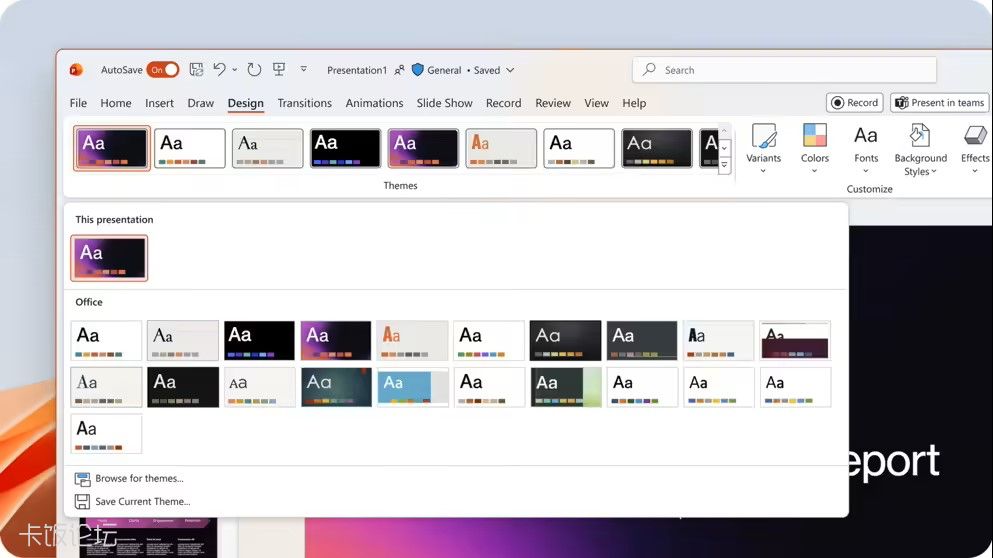Screen dimensions: 993x558
Task: Select the second white theme thumbnail in ribbon
Action: tap(189, 148)
